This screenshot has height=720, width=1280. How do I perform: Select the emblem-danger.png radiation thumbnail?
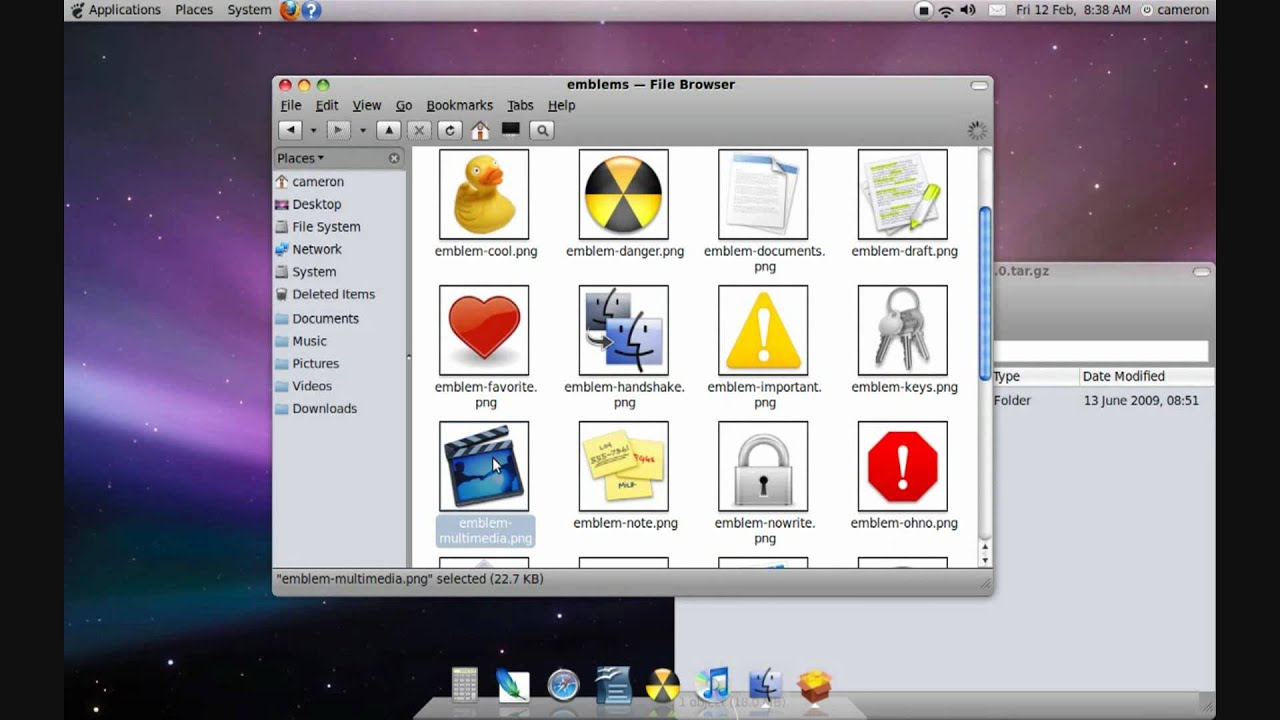[x=623, y=194]
